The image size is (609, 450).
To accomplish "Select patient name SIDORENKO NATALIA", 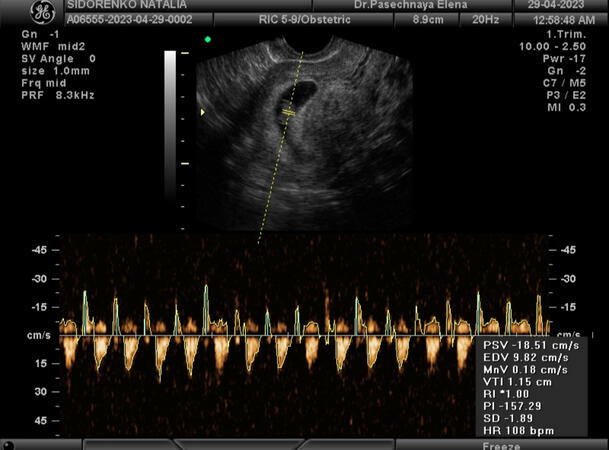I will tap(127, 5).
